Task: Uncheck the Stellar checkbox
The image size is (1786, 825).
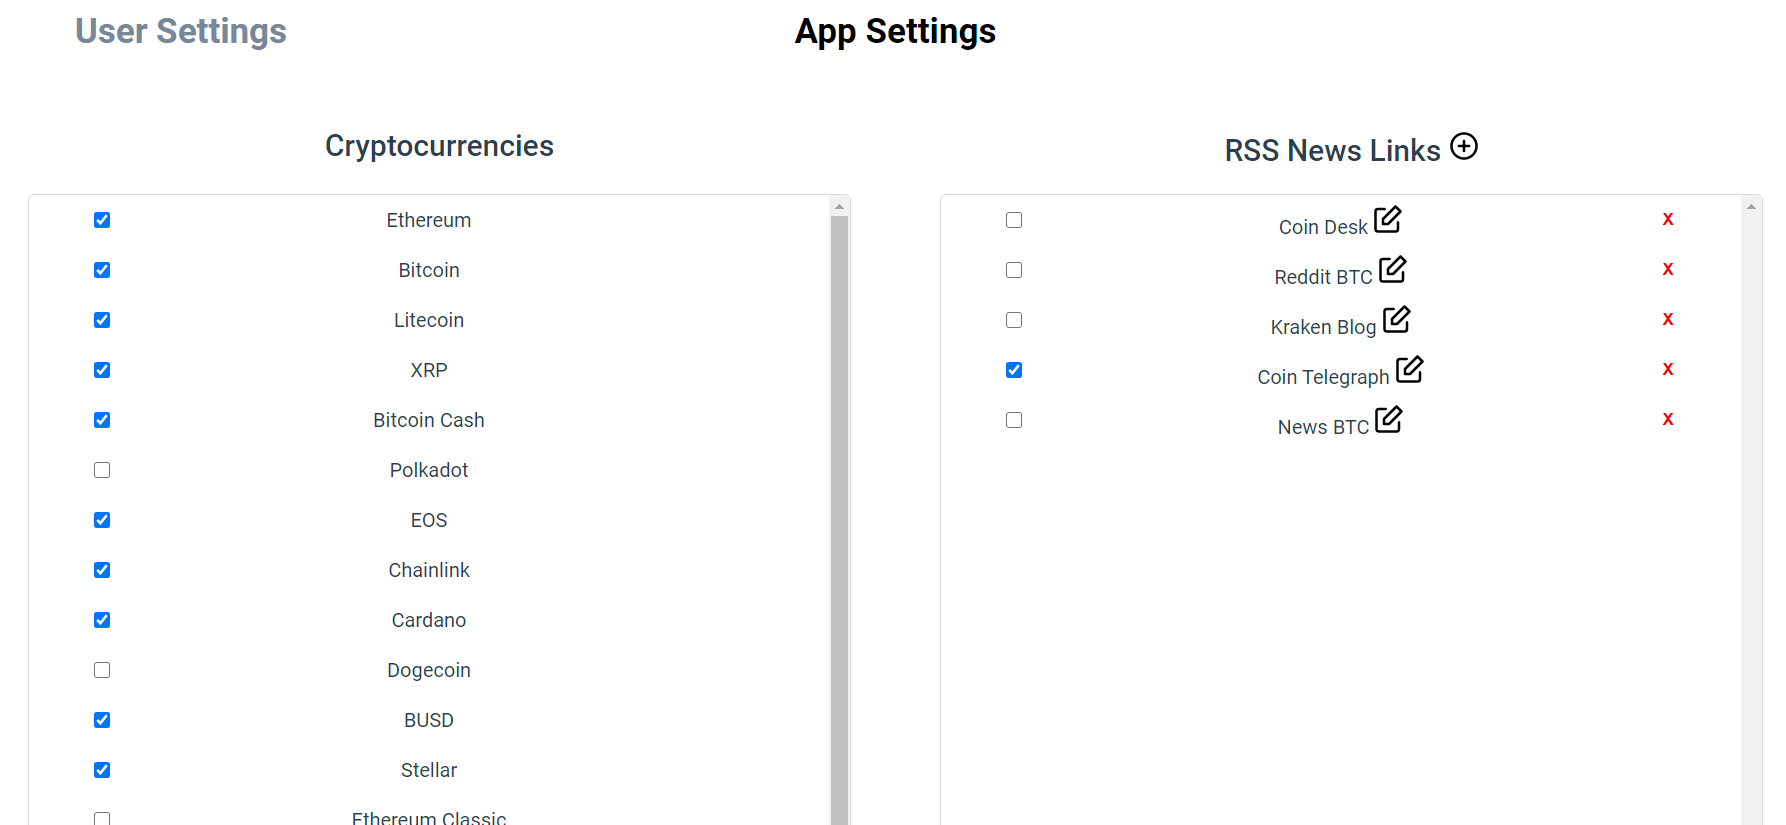Action: tap(102, 770)
